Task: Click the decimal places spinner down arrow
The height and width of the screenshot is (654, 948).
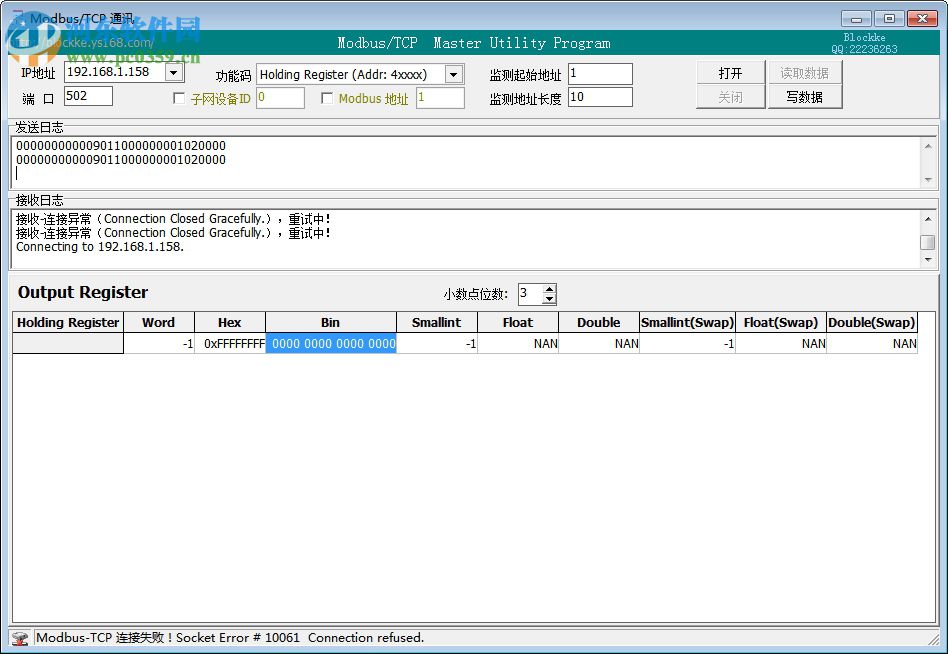Action: [549, 299]
